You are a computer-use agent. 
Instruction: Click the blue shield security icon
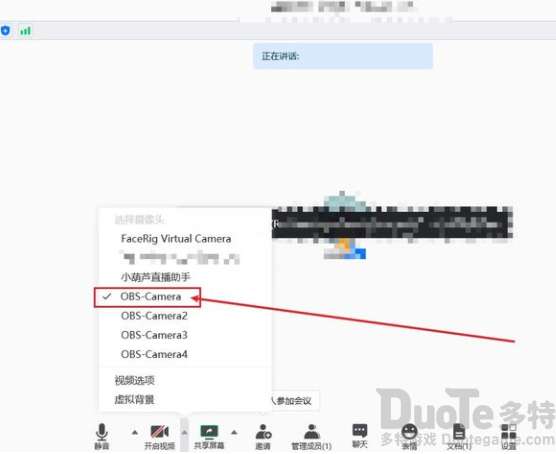click(5, 31)
